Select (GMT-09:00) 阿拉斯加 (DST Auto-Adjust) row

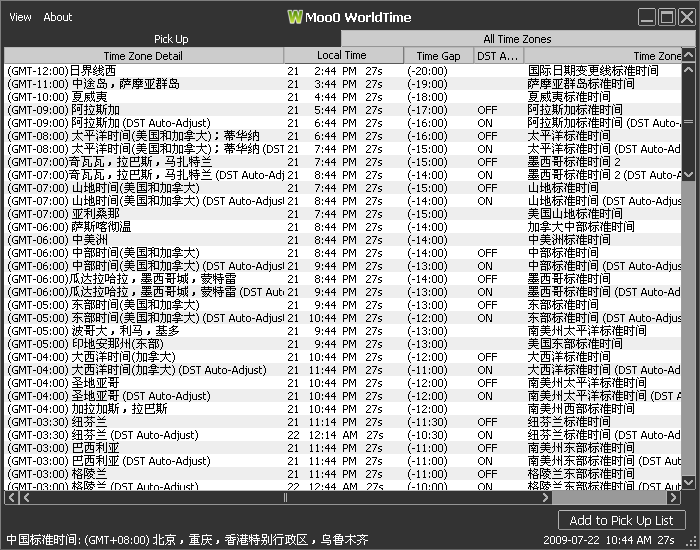tap(343, 123)
